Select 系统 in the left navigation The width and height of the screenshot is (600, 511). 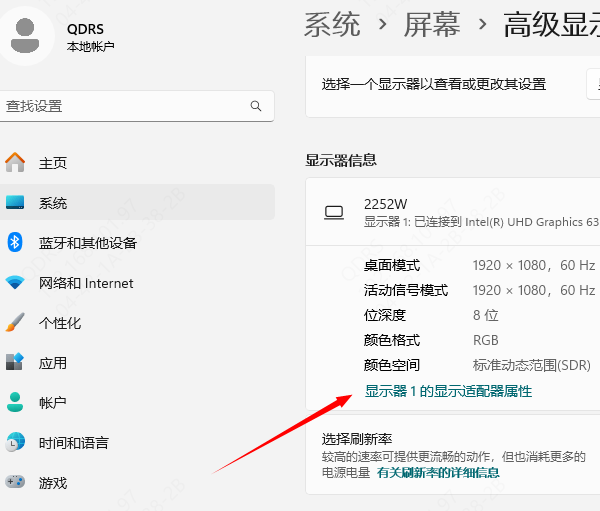[53, 203]
